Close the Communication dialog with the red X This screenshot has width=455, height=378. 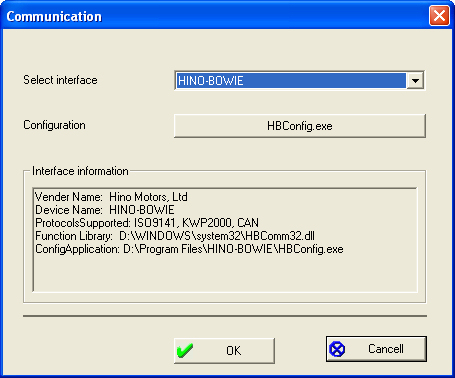(x=439, y=16)
